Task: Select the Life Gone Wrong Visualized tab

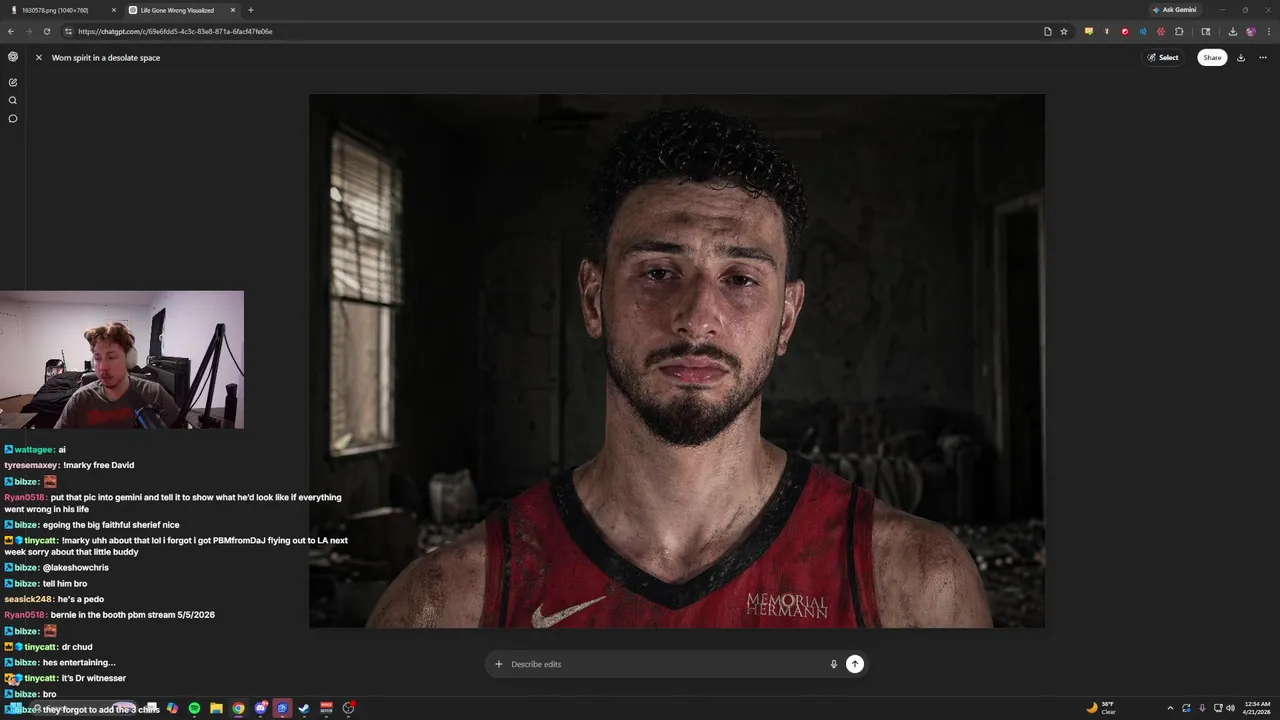Action: point(182,10)
